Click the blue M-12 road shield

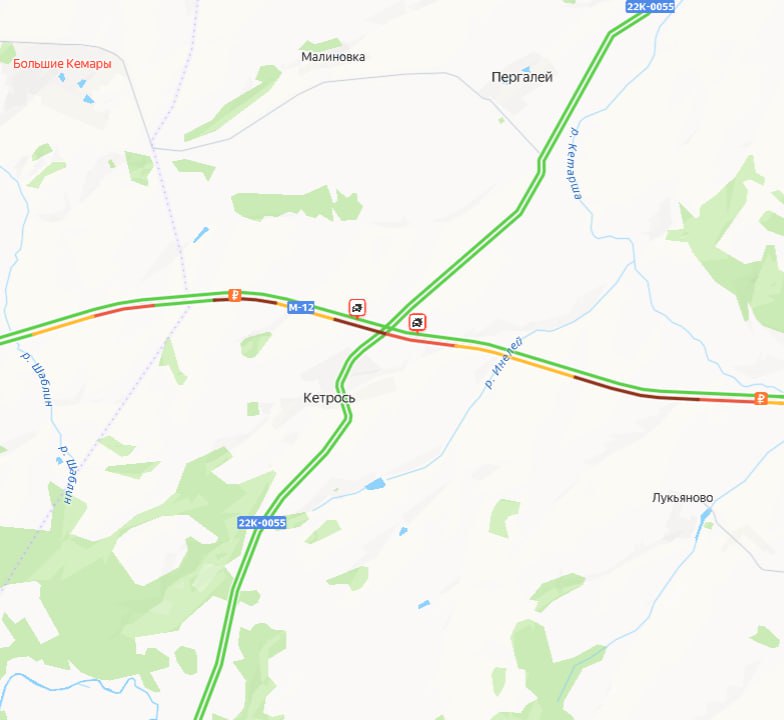(x=301, y=308)
